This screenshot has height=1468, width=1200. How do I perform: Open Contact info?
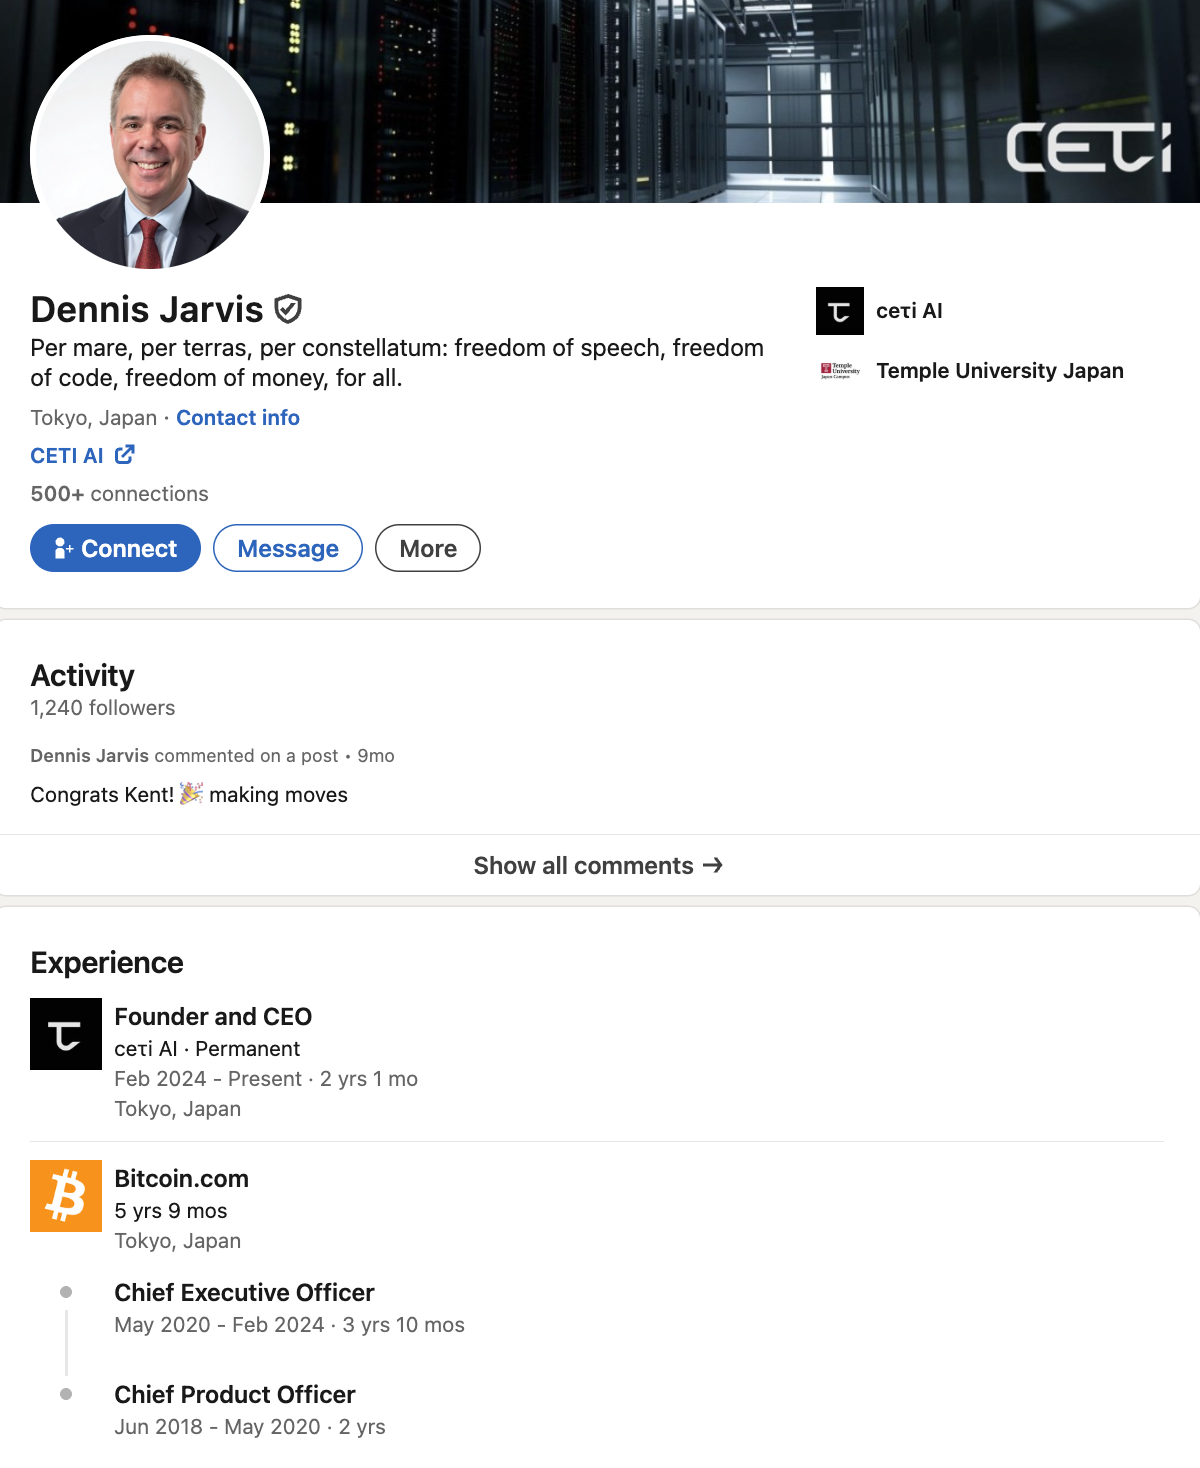237,417
